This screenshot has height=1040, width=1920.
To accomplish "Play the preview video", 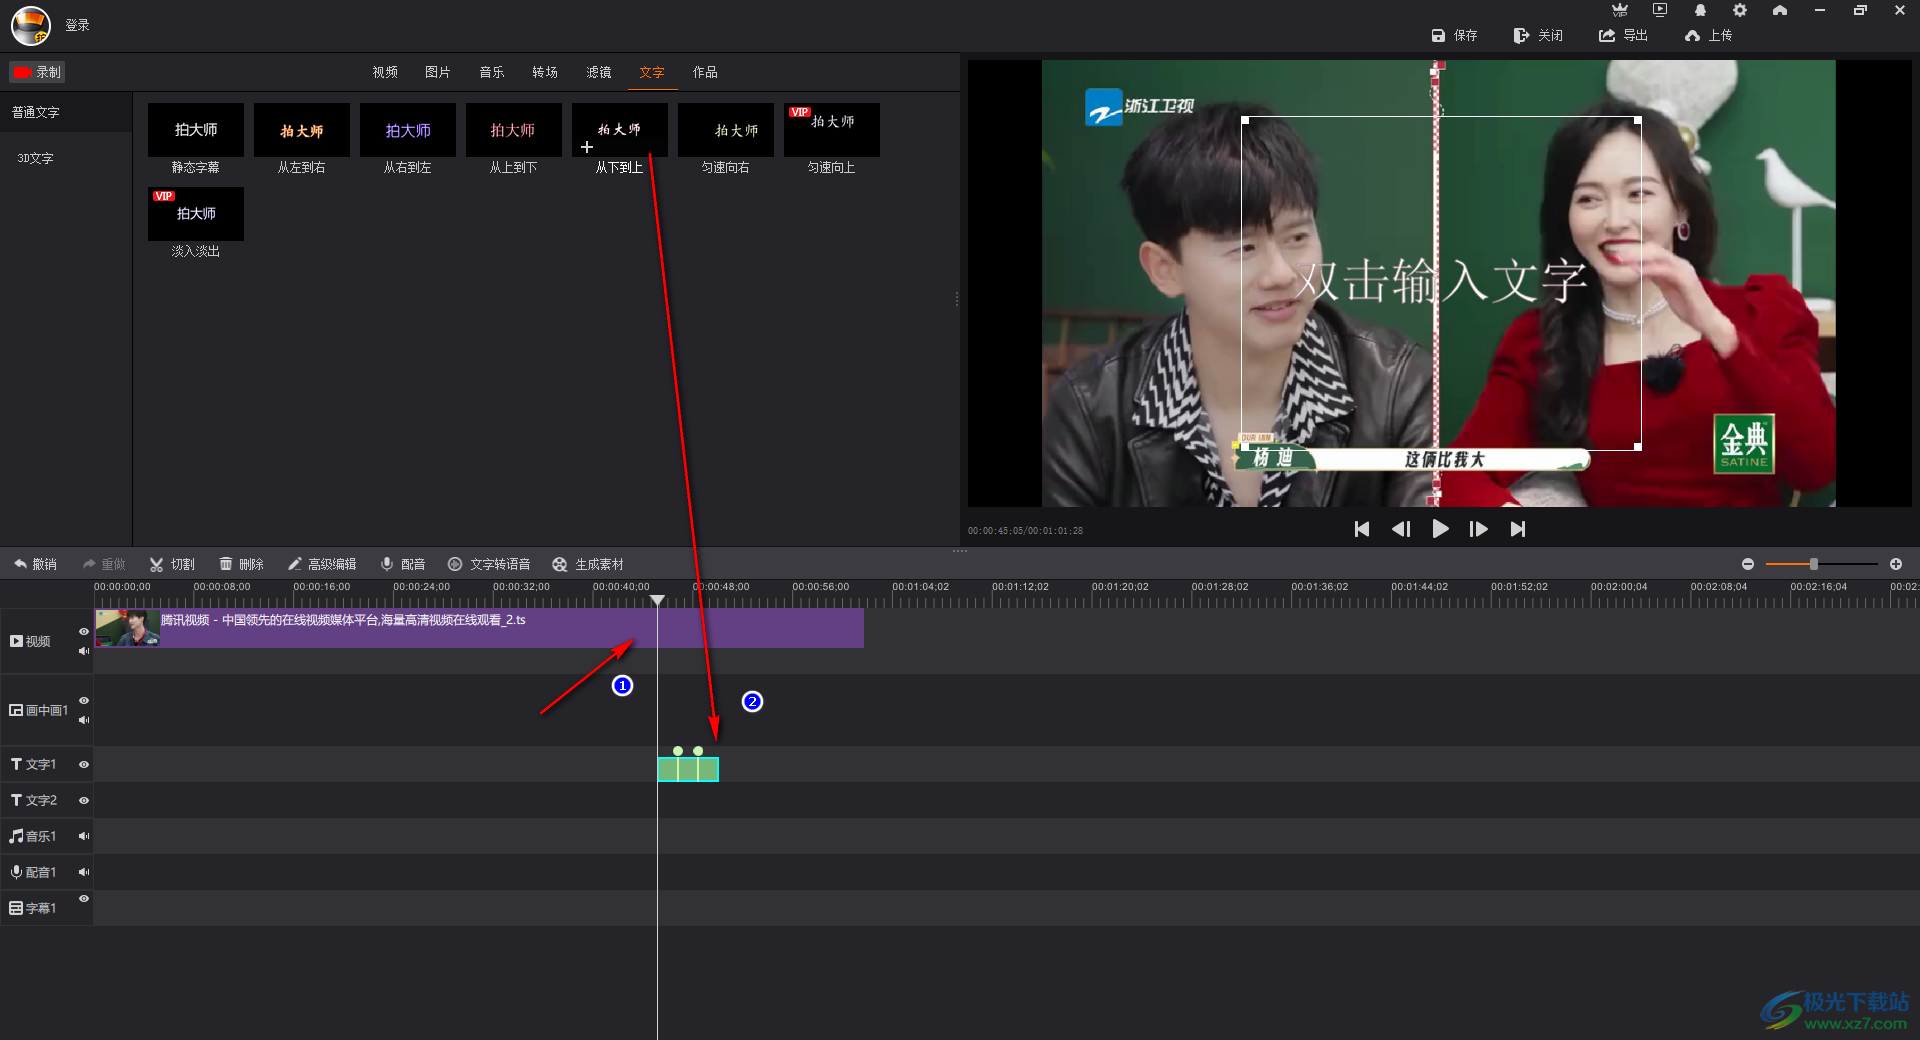I will pyautogui.click(x=1440, y=529).
